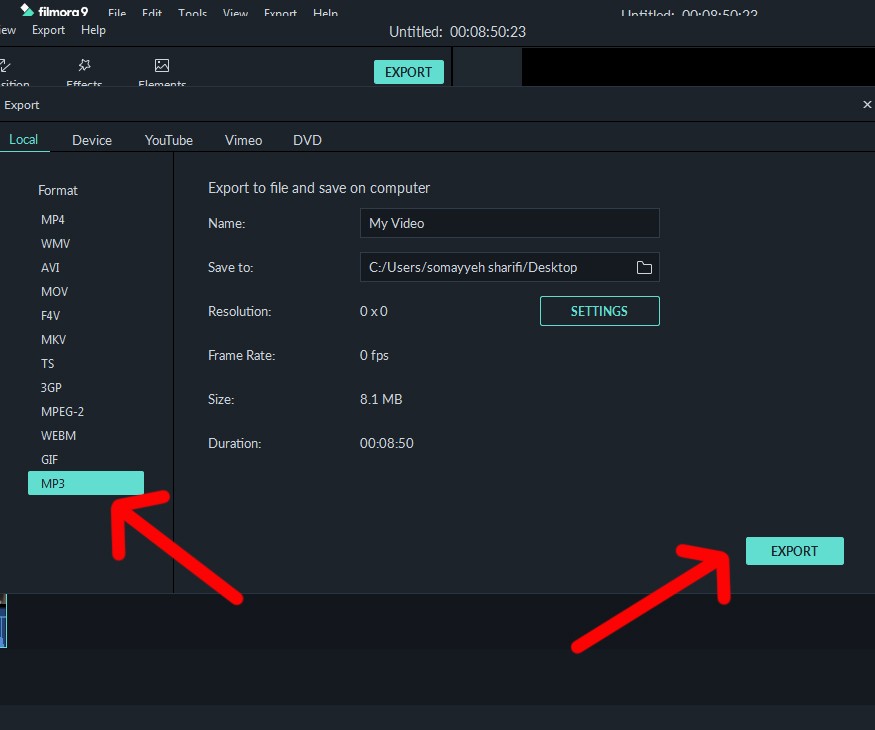Open the Vimeo export tab
Viewport: 875px width, 730px height.
(x=243, y=140)
